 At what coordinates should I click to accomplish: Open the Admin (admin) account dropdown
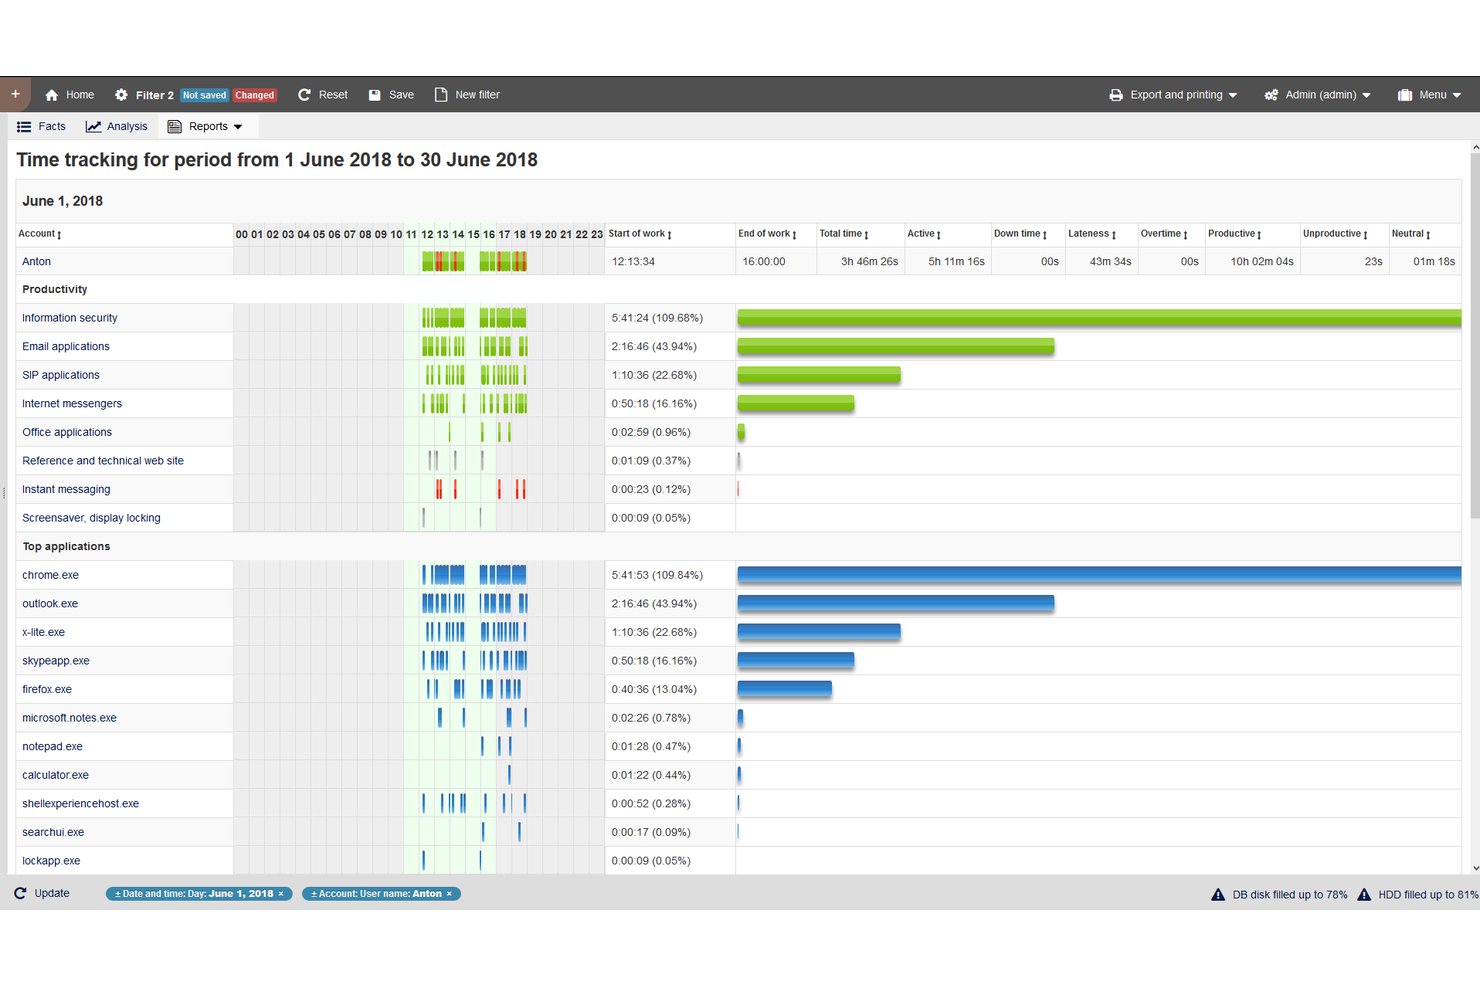click(x=1317, y=95)
